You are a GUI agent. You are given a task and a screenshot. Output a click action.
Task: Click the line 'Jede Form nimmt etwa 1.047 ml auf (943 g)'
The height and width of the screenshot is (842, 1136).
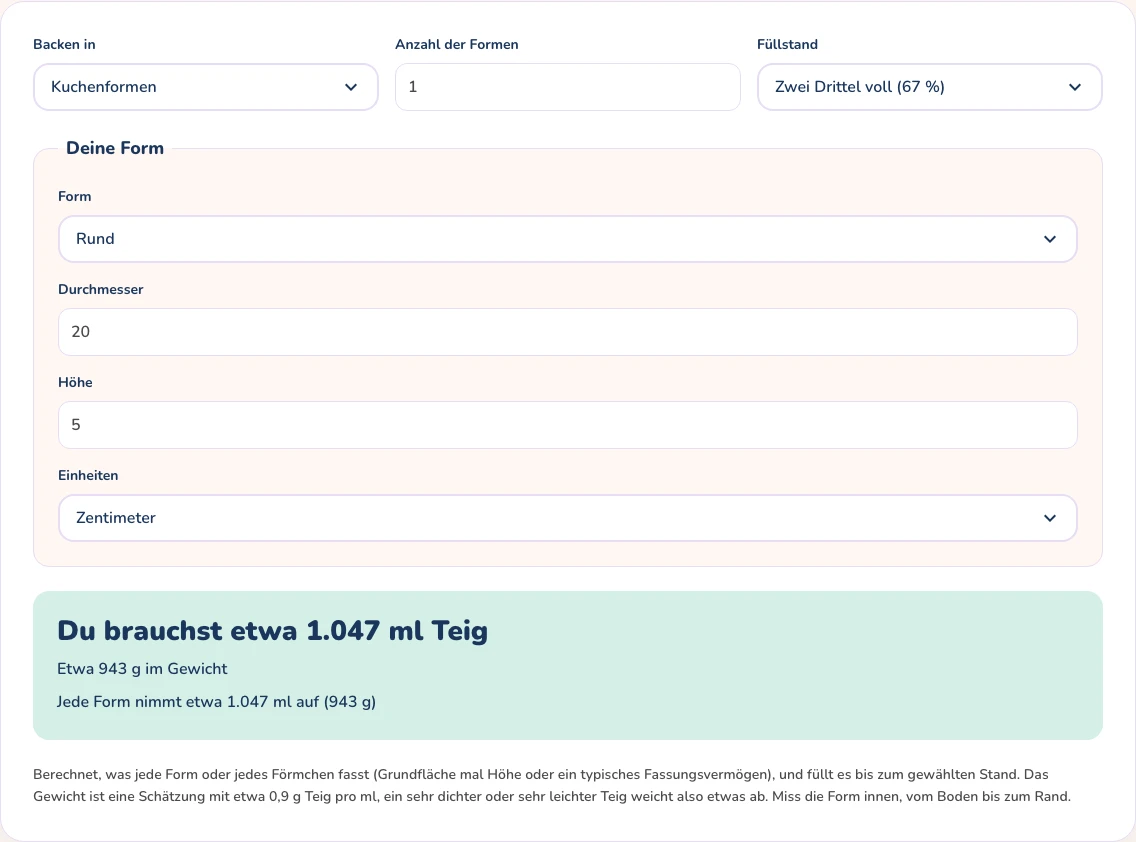tap(217, 701)
